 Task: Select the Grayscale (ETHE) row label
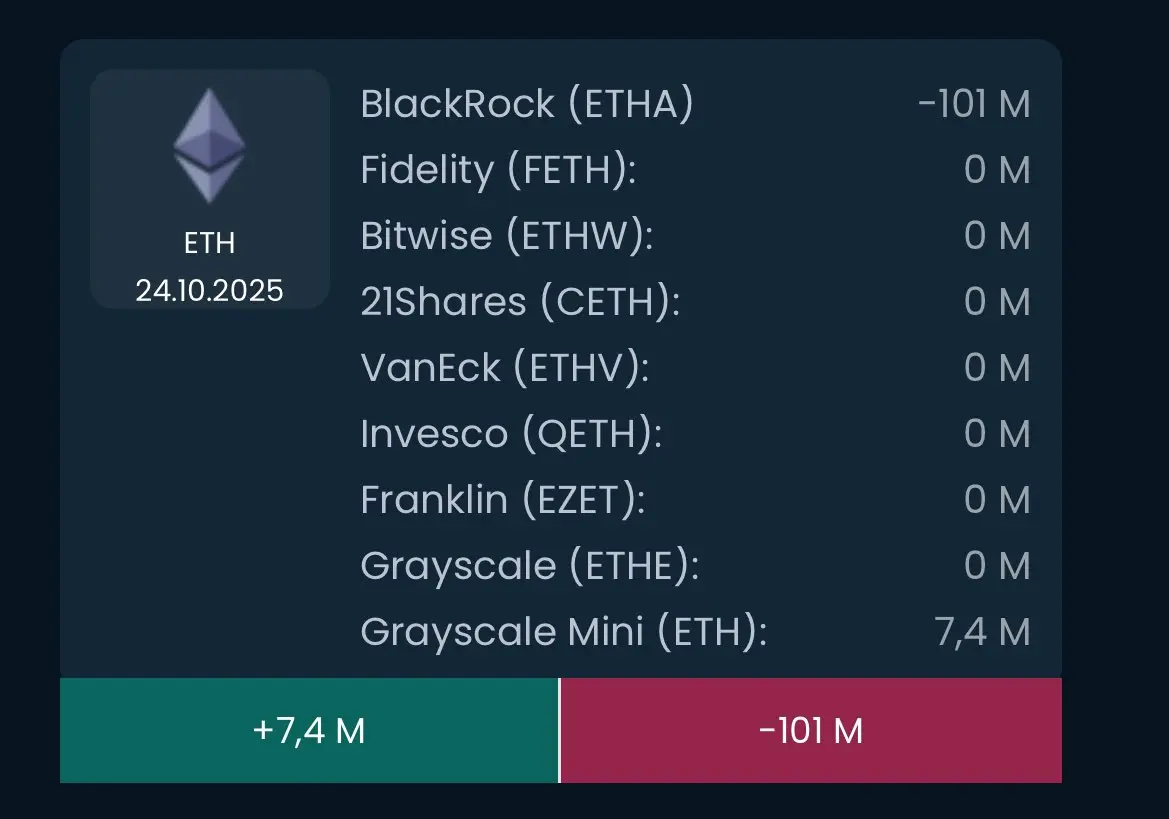click(529, 566)
